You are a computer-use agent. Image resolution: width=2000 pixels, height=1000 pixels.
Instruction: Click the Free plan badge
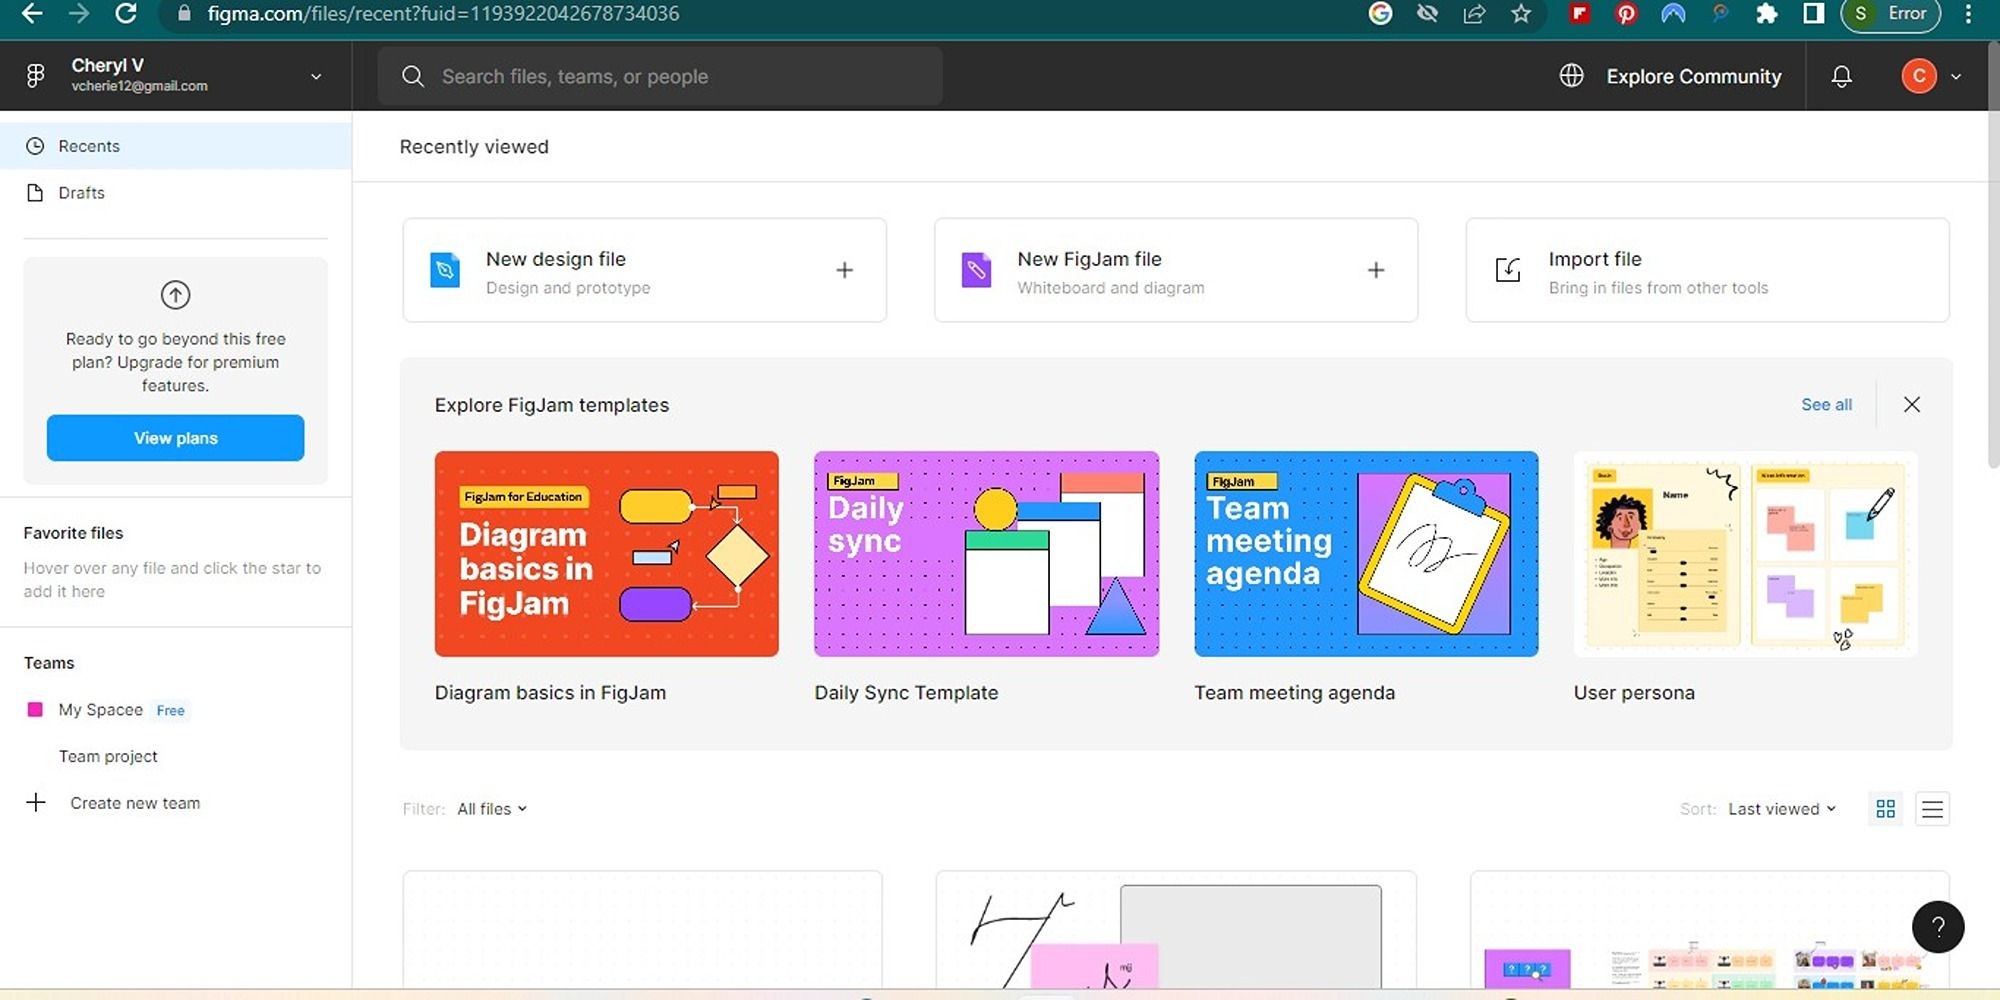170,711
